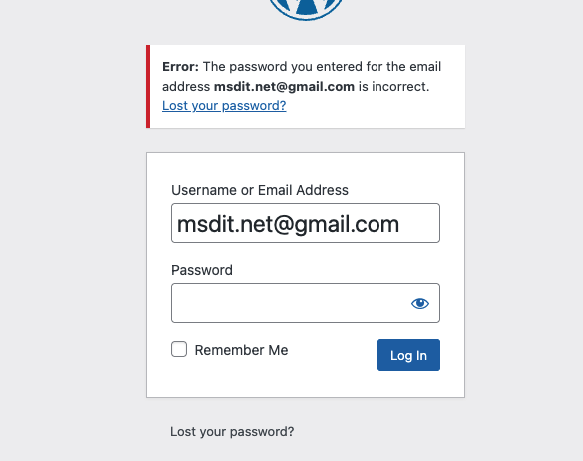Click gray page background left of the form
Screen dimensions: 583x461
[73, 260]
